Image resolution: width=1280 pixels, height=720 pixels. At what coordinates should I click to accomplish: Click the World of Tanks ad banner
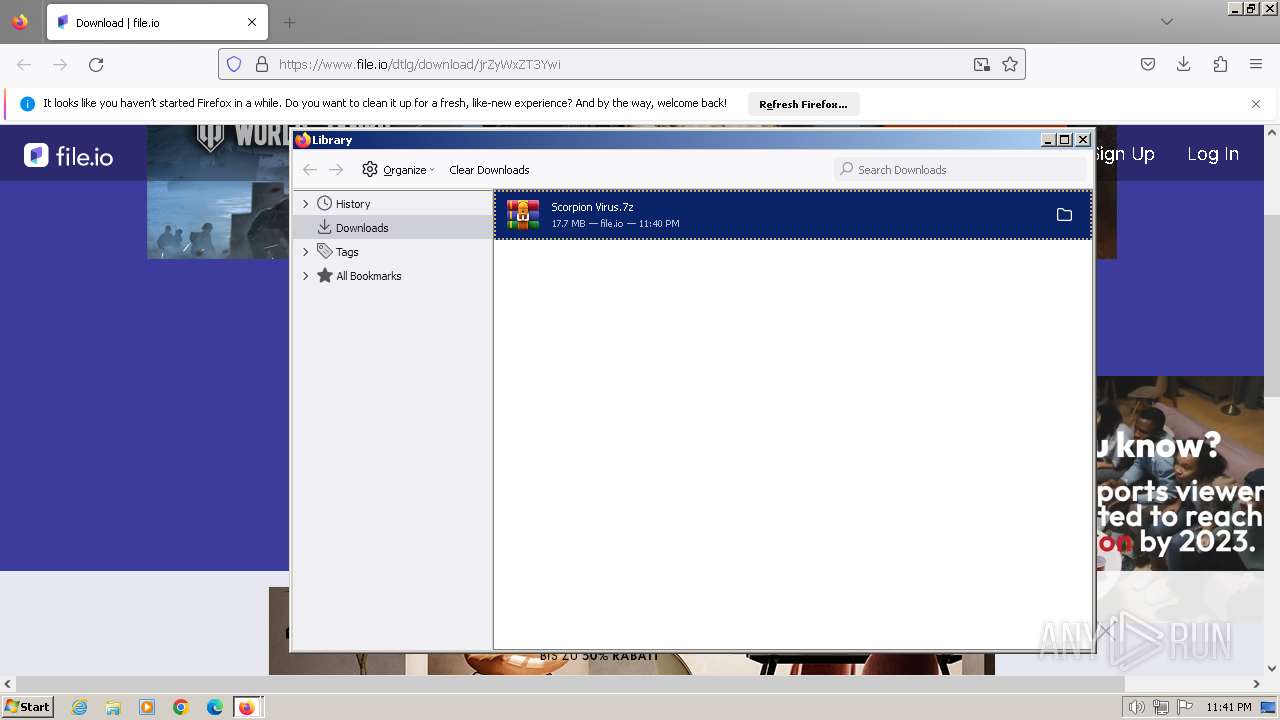218,191
